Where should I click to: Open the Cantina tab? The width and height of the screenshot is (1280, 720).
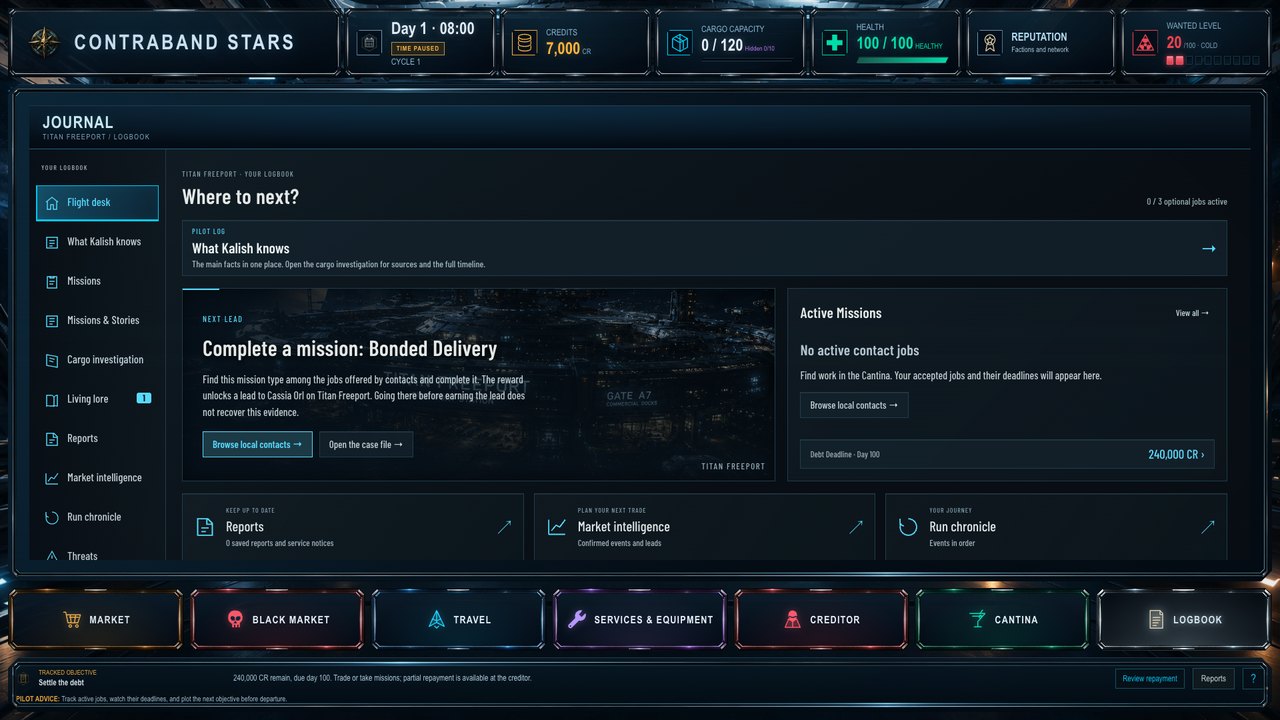point(1002,619)
